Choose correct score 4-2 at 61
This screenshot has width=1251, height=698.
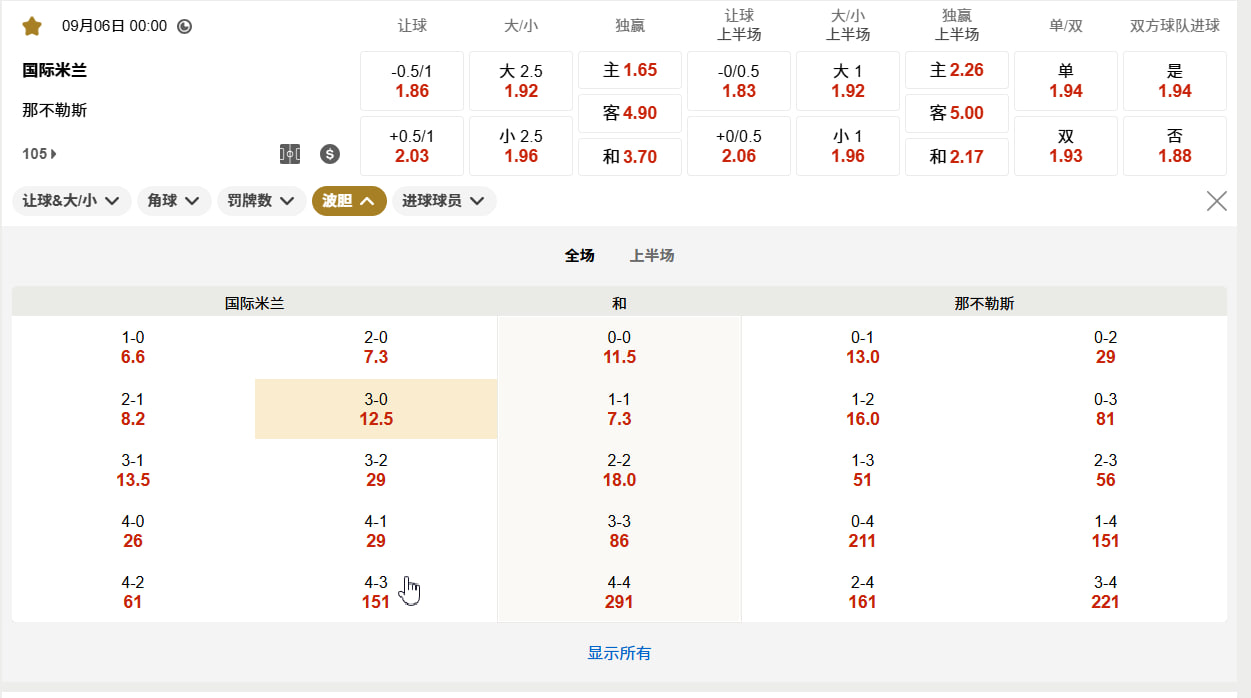point(133,592)
